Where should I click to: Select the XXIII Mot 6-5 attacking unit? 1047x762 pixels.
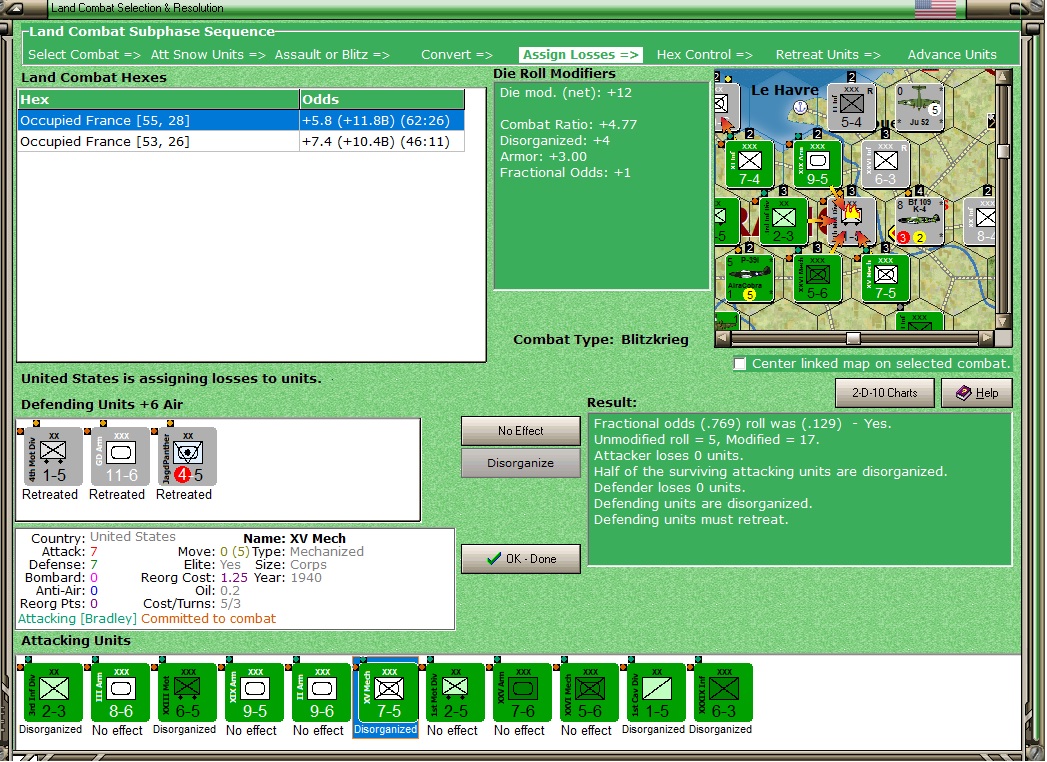point(188,693)
